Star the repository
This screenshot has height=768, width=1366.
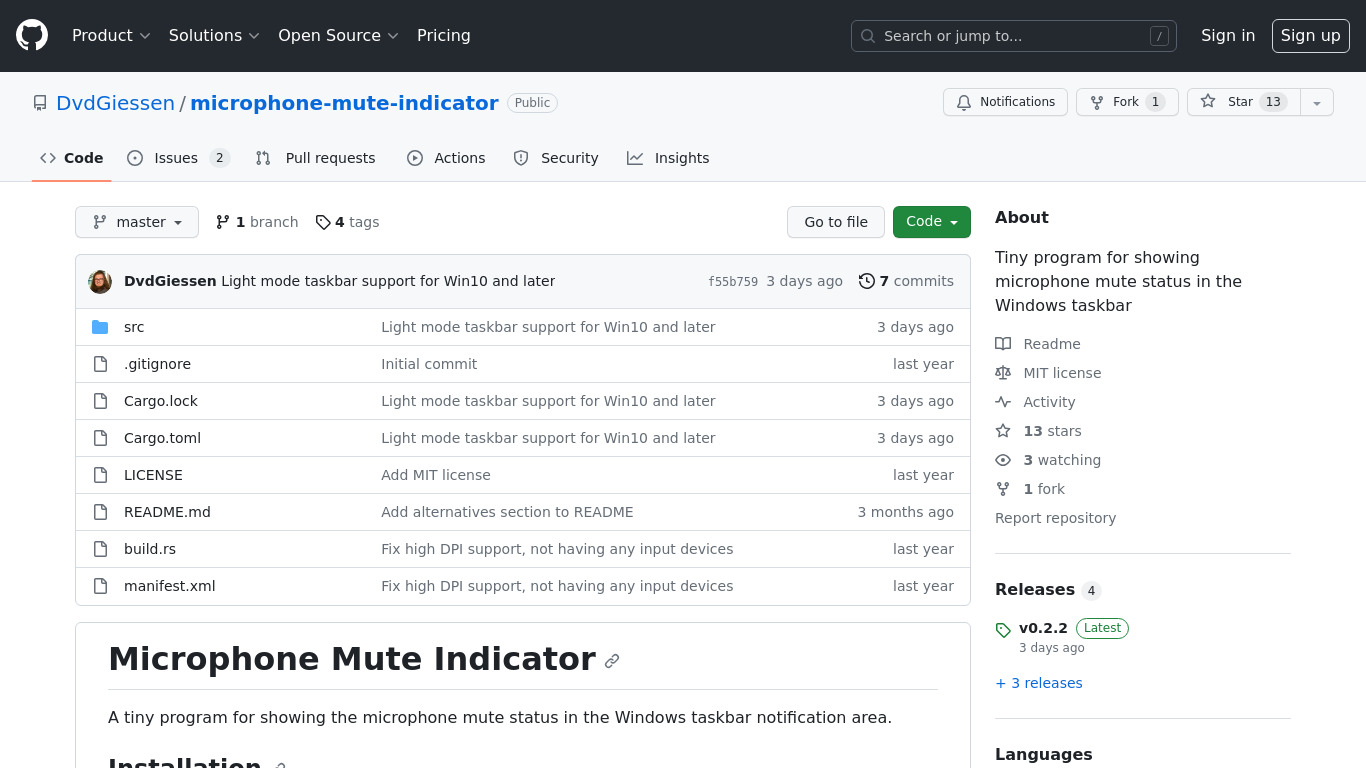[1244, 102]
